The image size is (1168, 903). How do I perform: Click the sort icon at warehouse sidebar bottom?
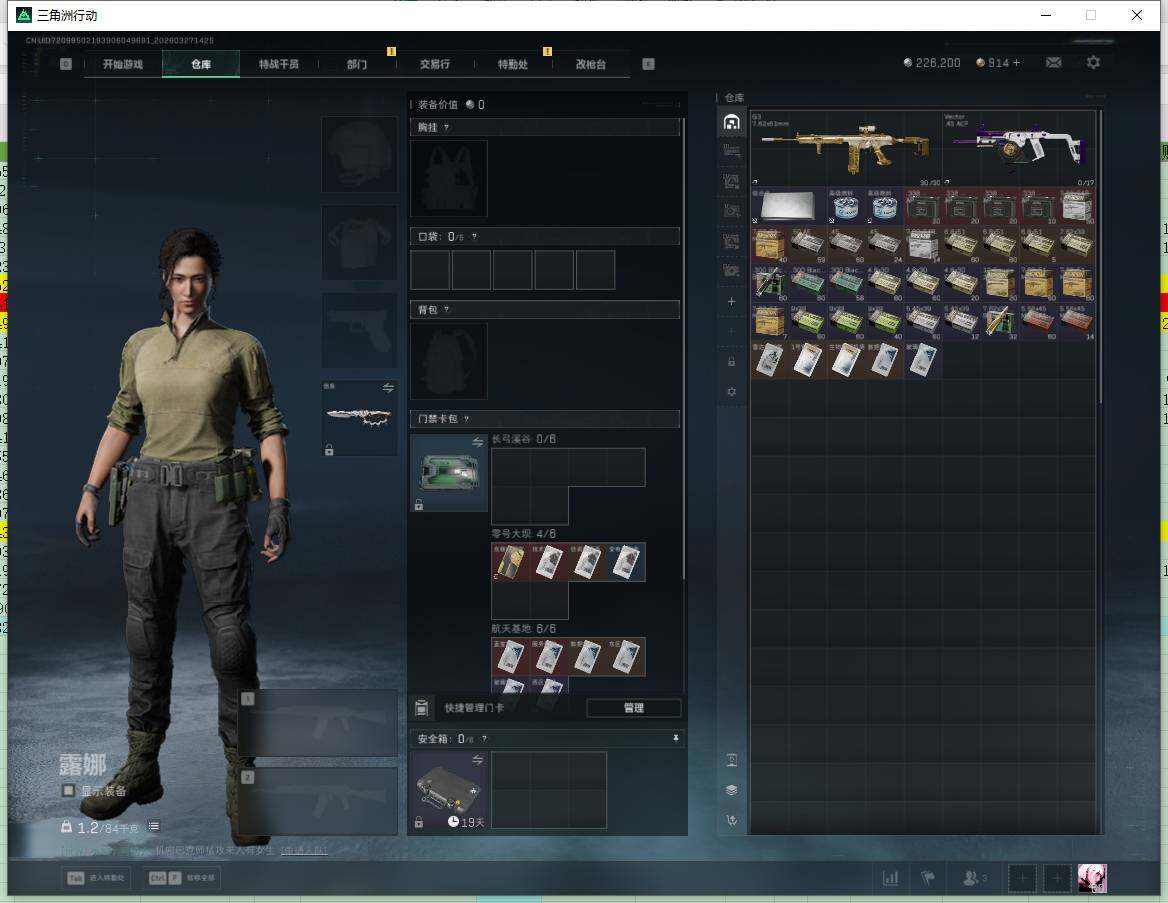pos(731,820)
